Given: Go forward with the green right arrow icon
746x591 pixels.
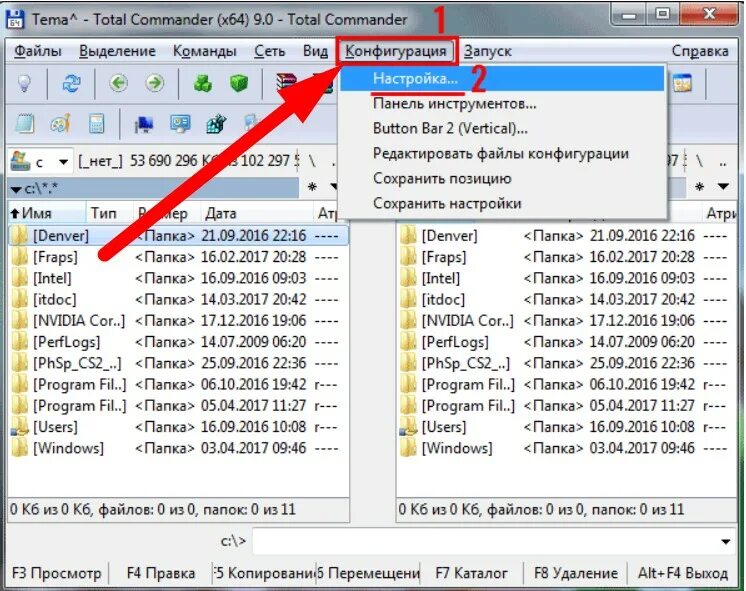Looking at the screenshot, I should [155, 84].
